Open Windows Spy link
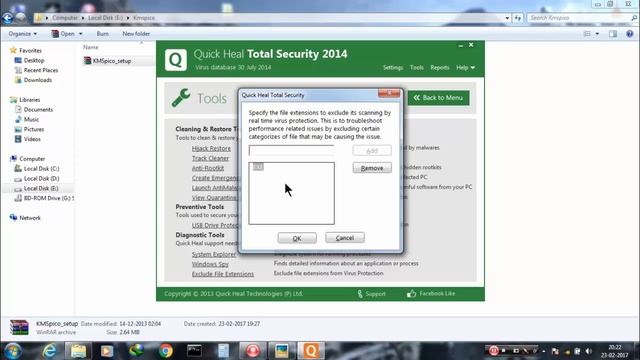640x360 pixels. click(210, 264)
